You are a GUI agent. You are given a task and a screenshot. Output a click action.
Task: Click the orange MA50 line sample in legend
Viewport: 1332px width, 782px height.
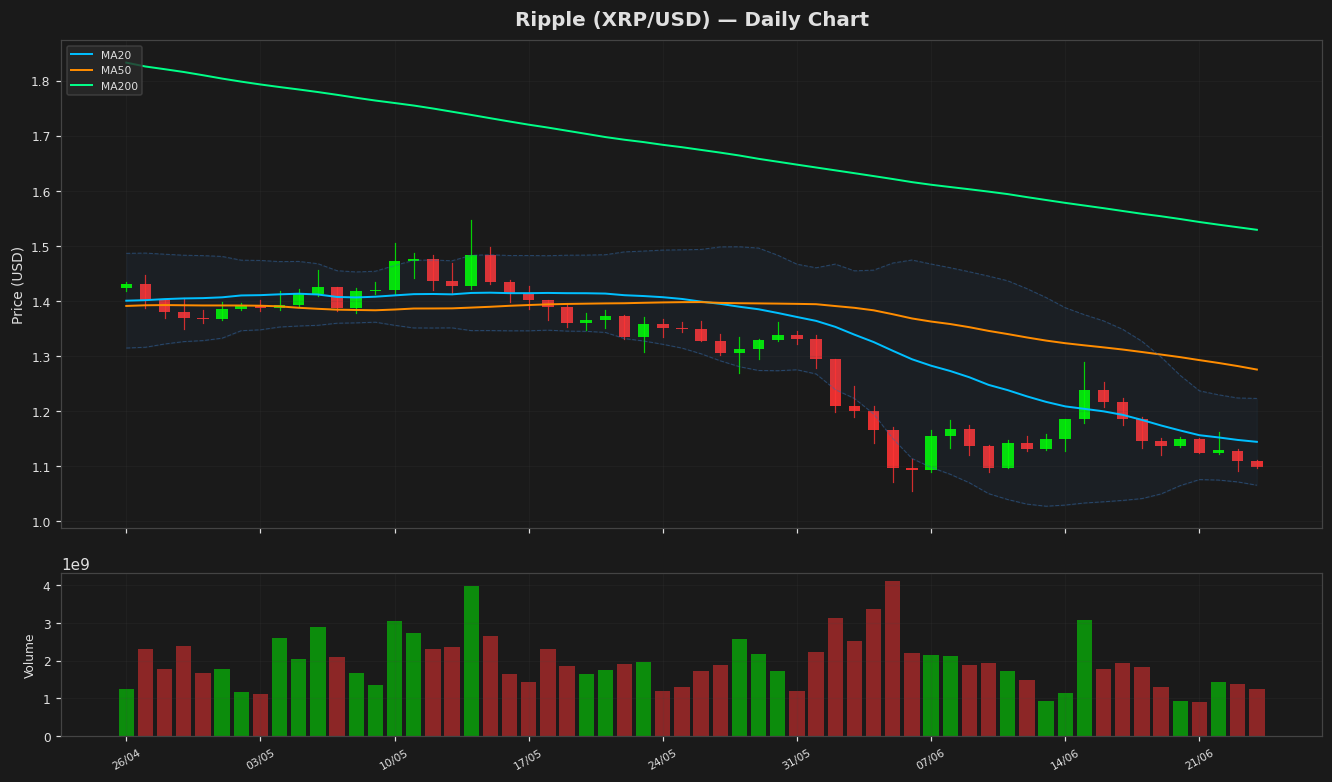(83, 71)
